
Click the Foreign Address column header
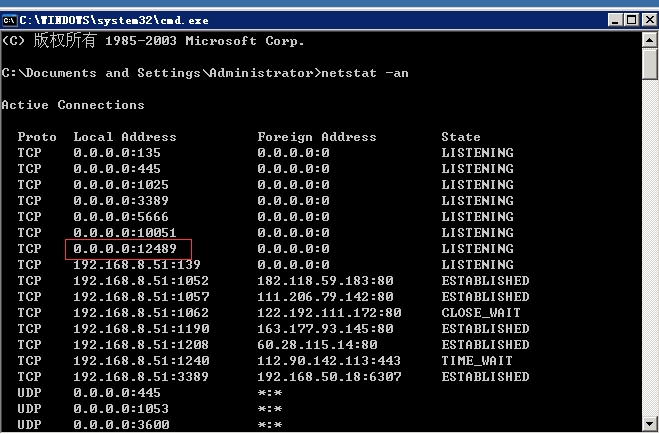pos(317,137)
